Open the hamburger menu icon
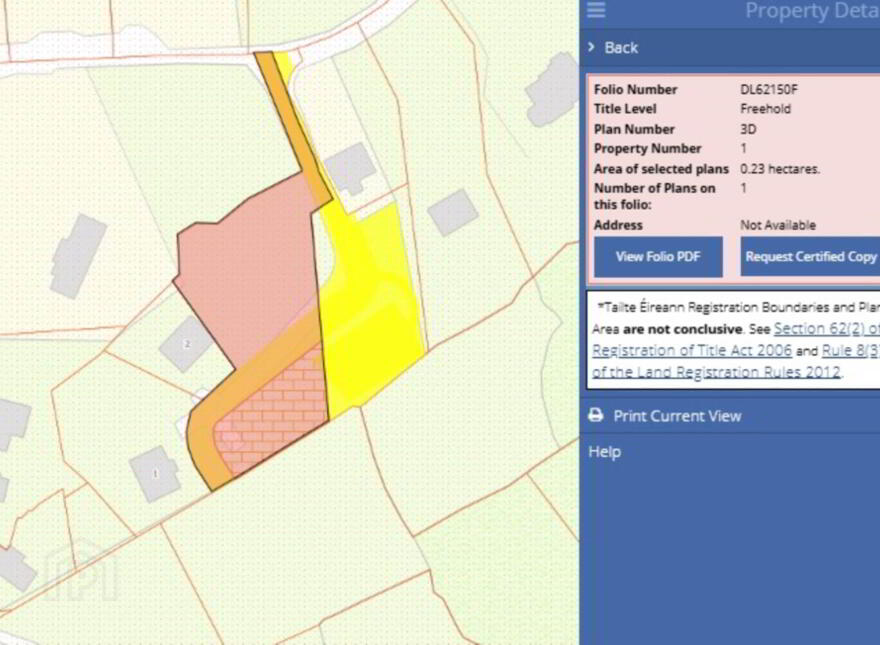880x645 pixels. (x=596, y=10)
